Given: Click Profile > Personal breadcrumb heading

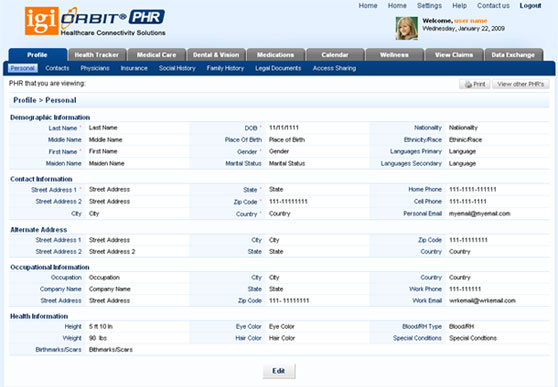Looking at the screenshot, I should (x=45, y=100).
